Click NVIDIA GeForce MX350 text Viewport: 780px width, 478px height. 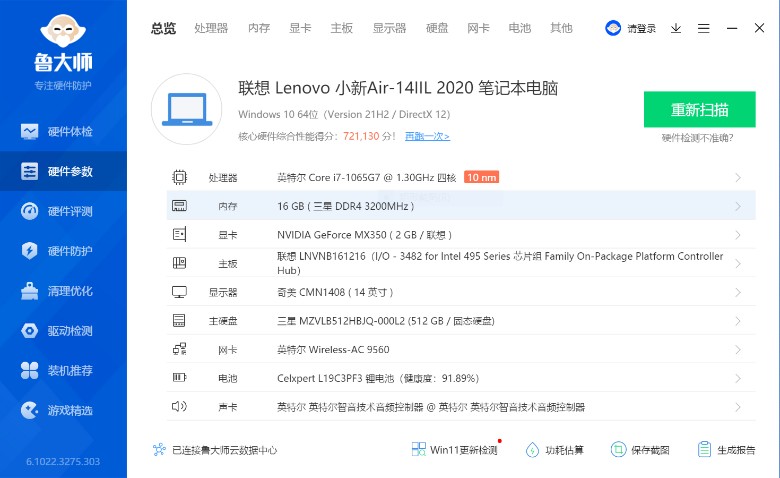point(364,235)
